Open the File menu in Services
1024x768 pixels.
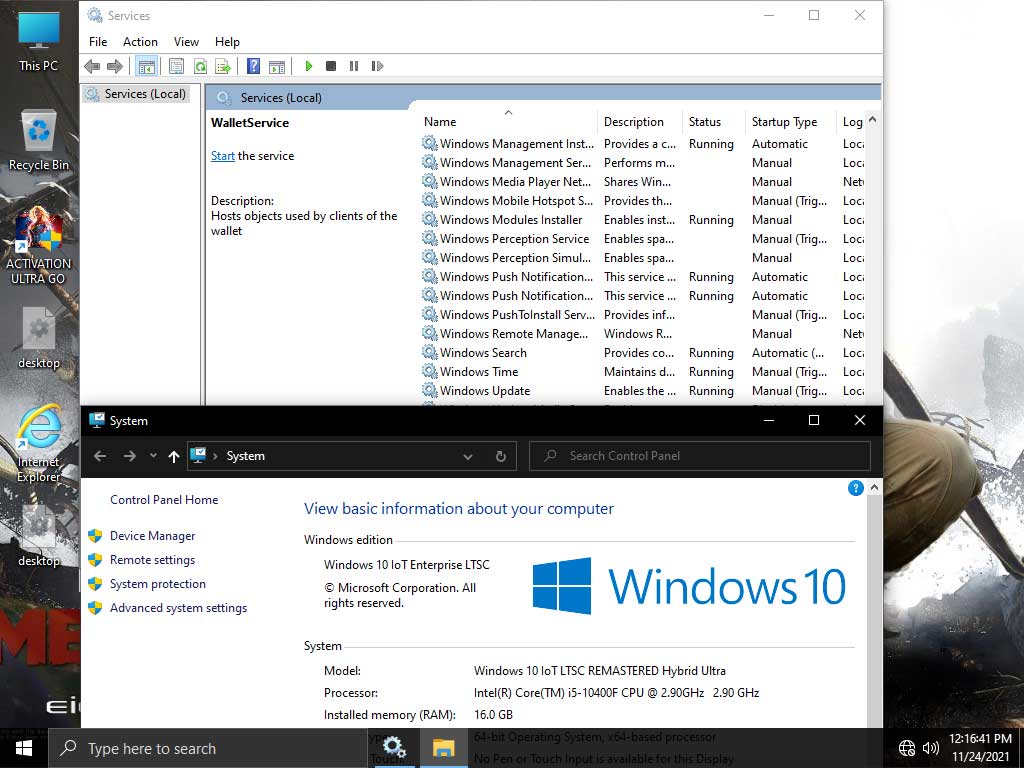(98, 42)
